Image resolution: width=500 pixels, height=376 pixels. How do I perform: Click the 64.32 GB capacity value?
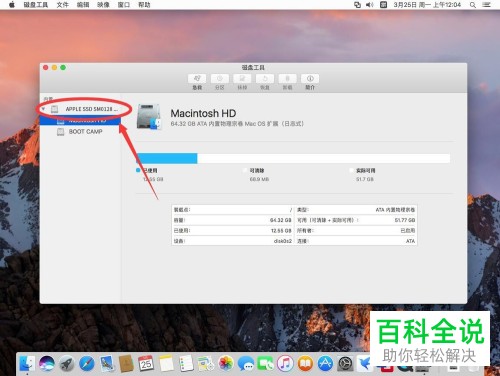point(281,220)
